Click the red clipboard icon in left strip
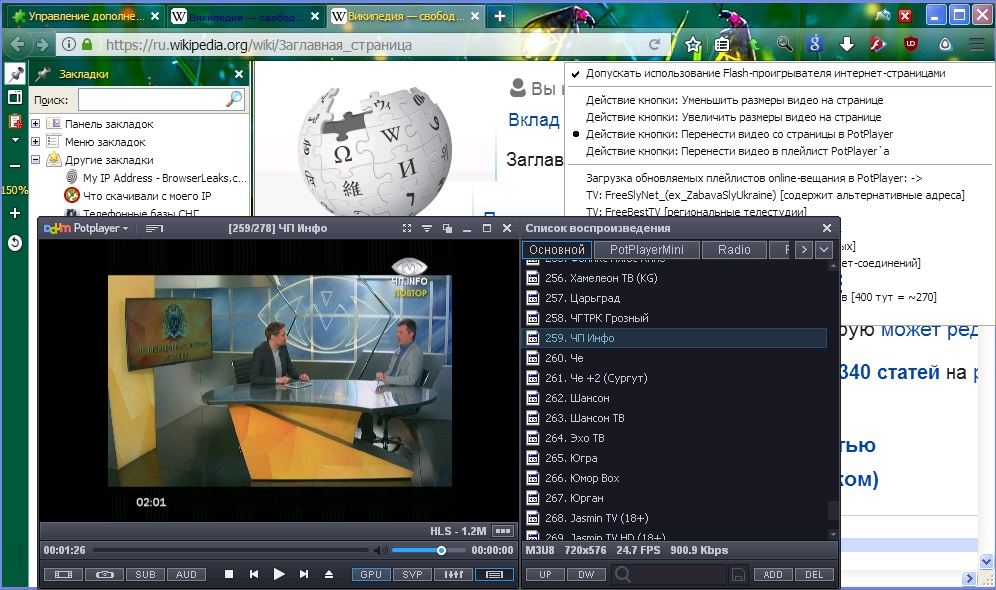 click(x=15, y=121)
